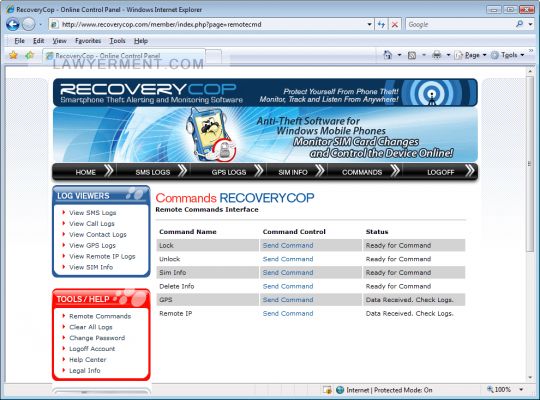This screenshot has height=400, width=540.
Task: Click the Refresh page icon
Action: [x=381, y=24]
